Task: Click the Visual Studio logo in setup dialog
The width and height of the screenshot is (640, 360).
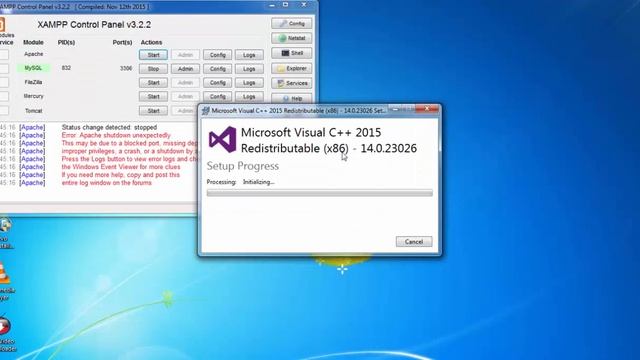Action: click(x=222, y=140)
